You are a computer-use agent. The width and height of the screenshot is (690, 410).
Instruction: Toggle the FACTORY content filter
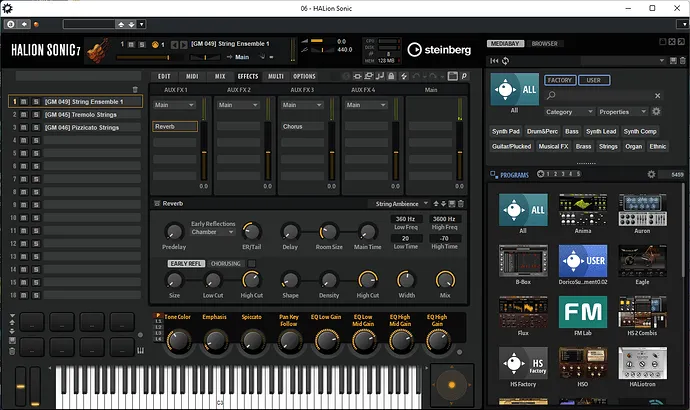tap(560, 80)
